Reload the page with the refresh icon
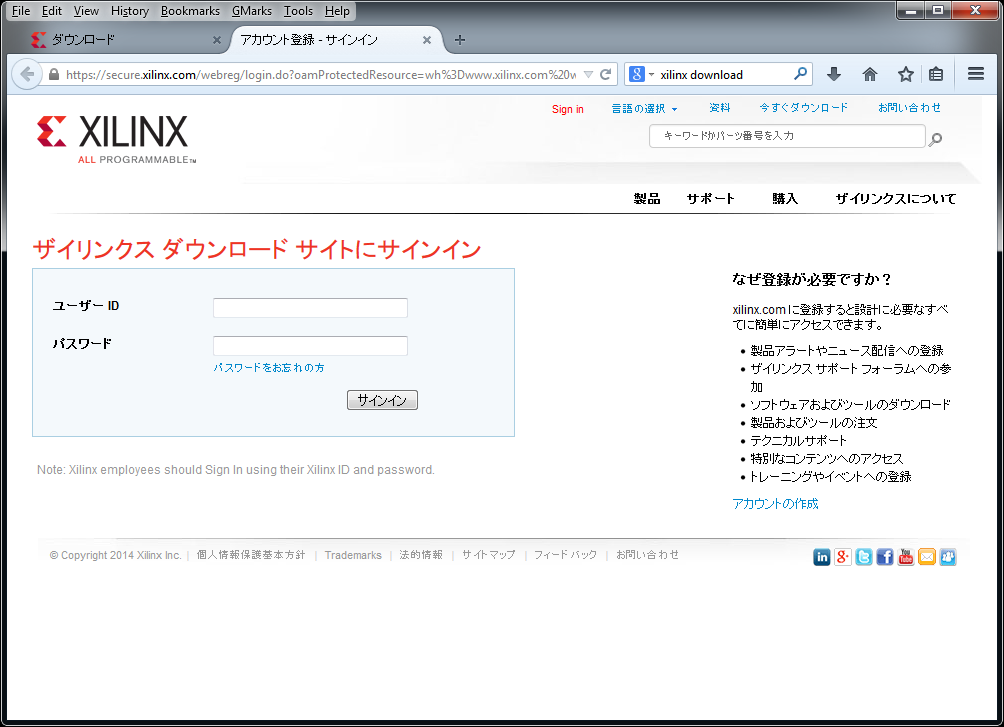This screenshot has width=1004, height=727. coord(605,74)
